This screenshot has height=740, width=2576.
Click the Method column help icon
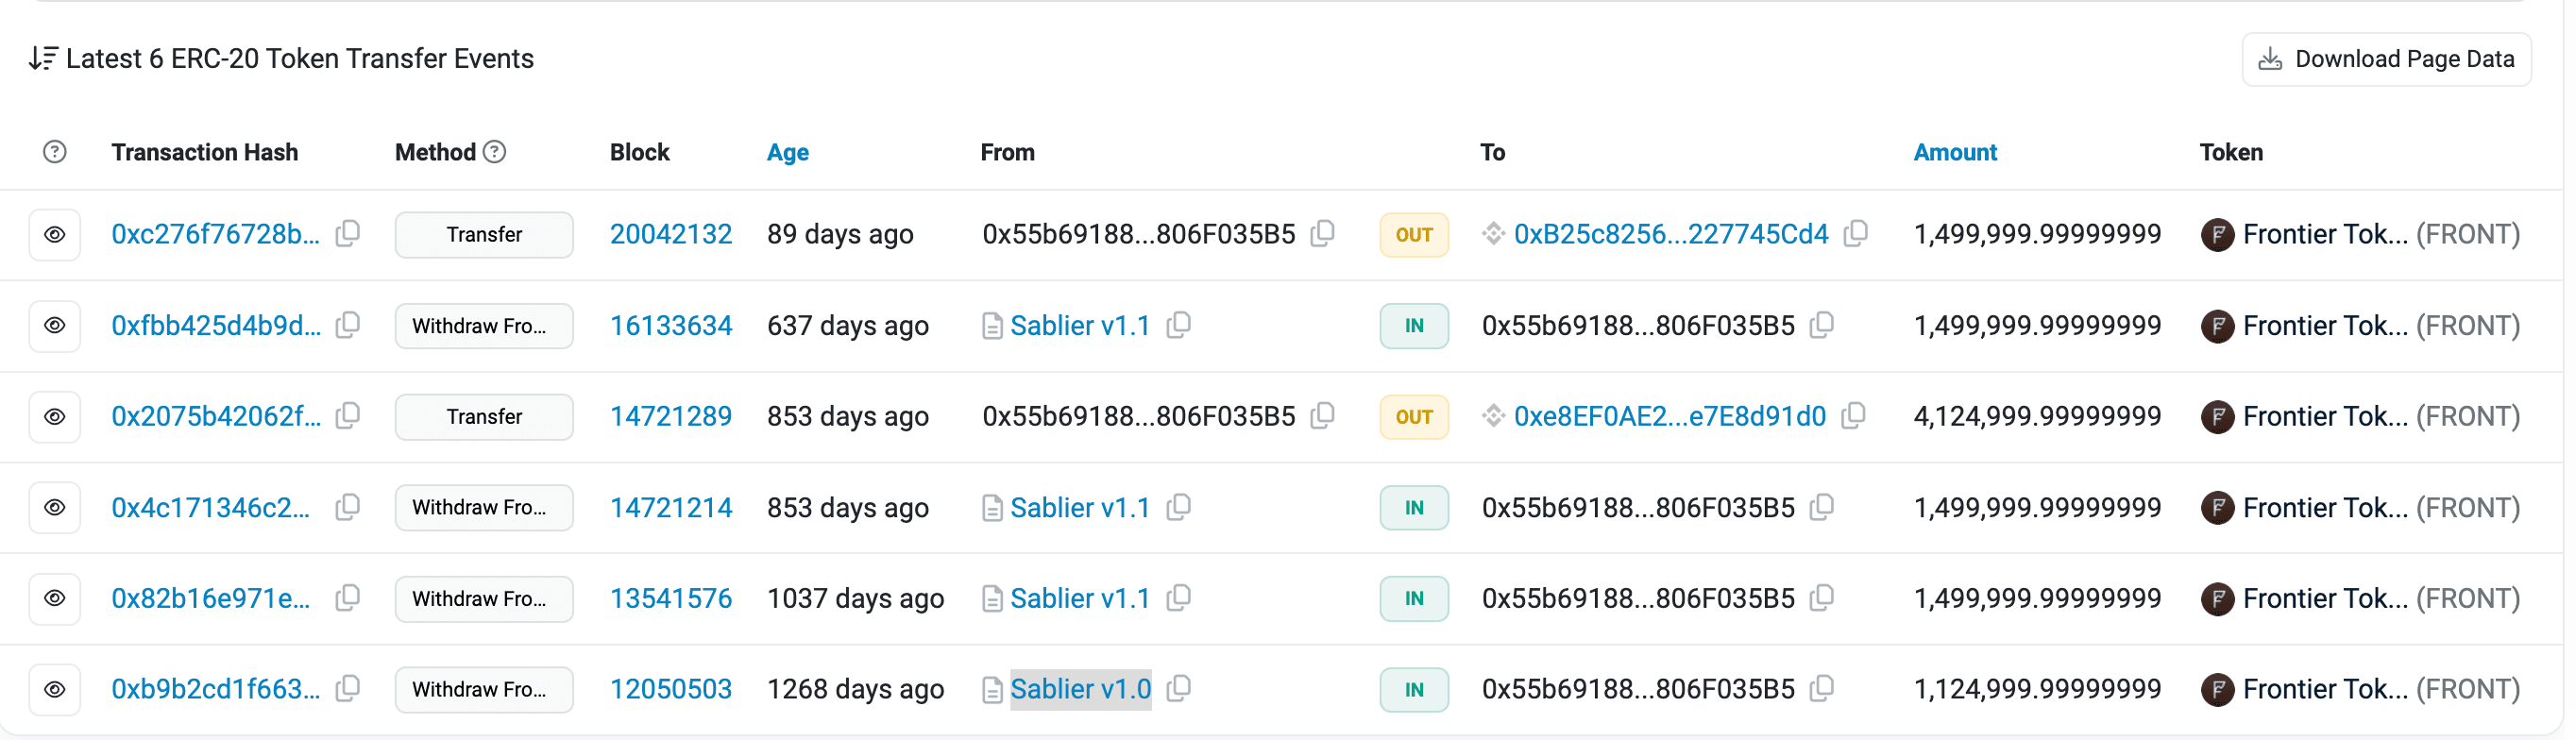[x=494, y=152]
